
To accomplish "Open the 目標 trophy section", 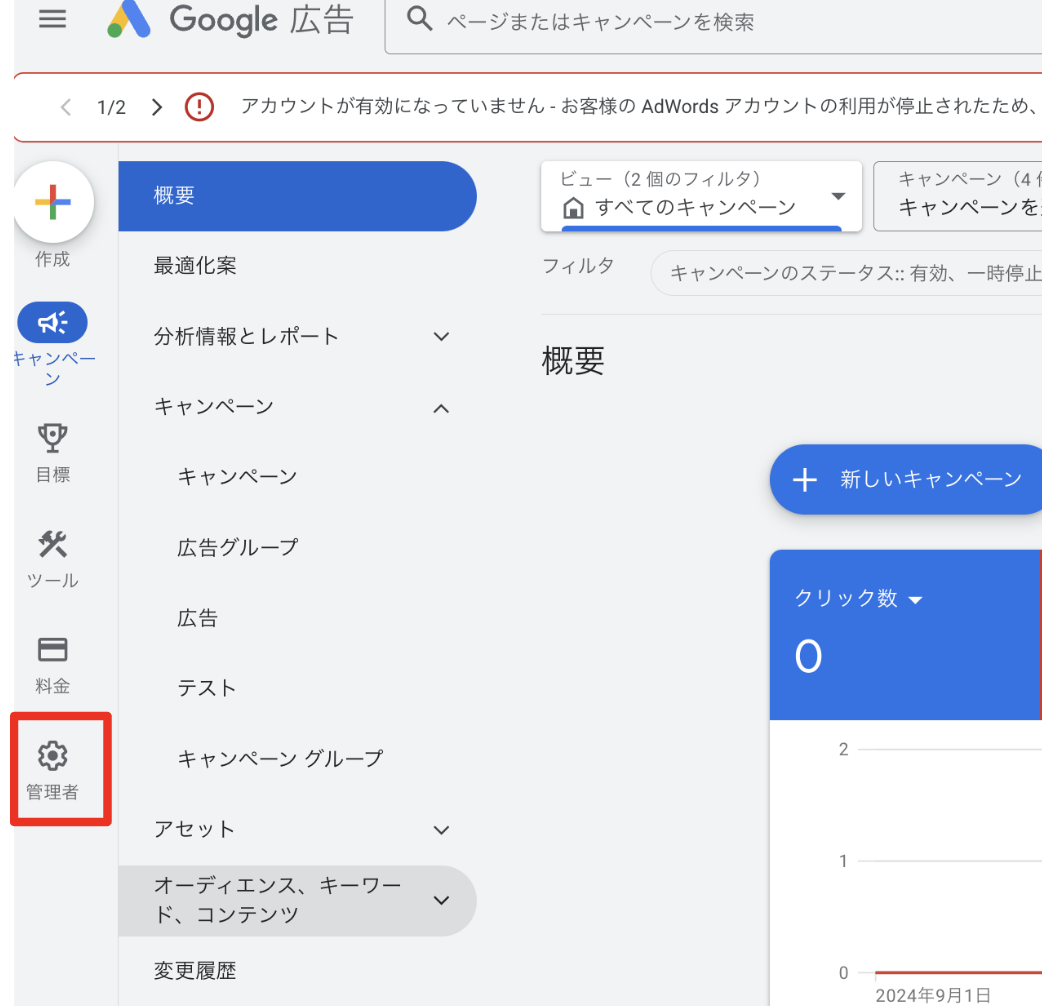I will point(52,454).
